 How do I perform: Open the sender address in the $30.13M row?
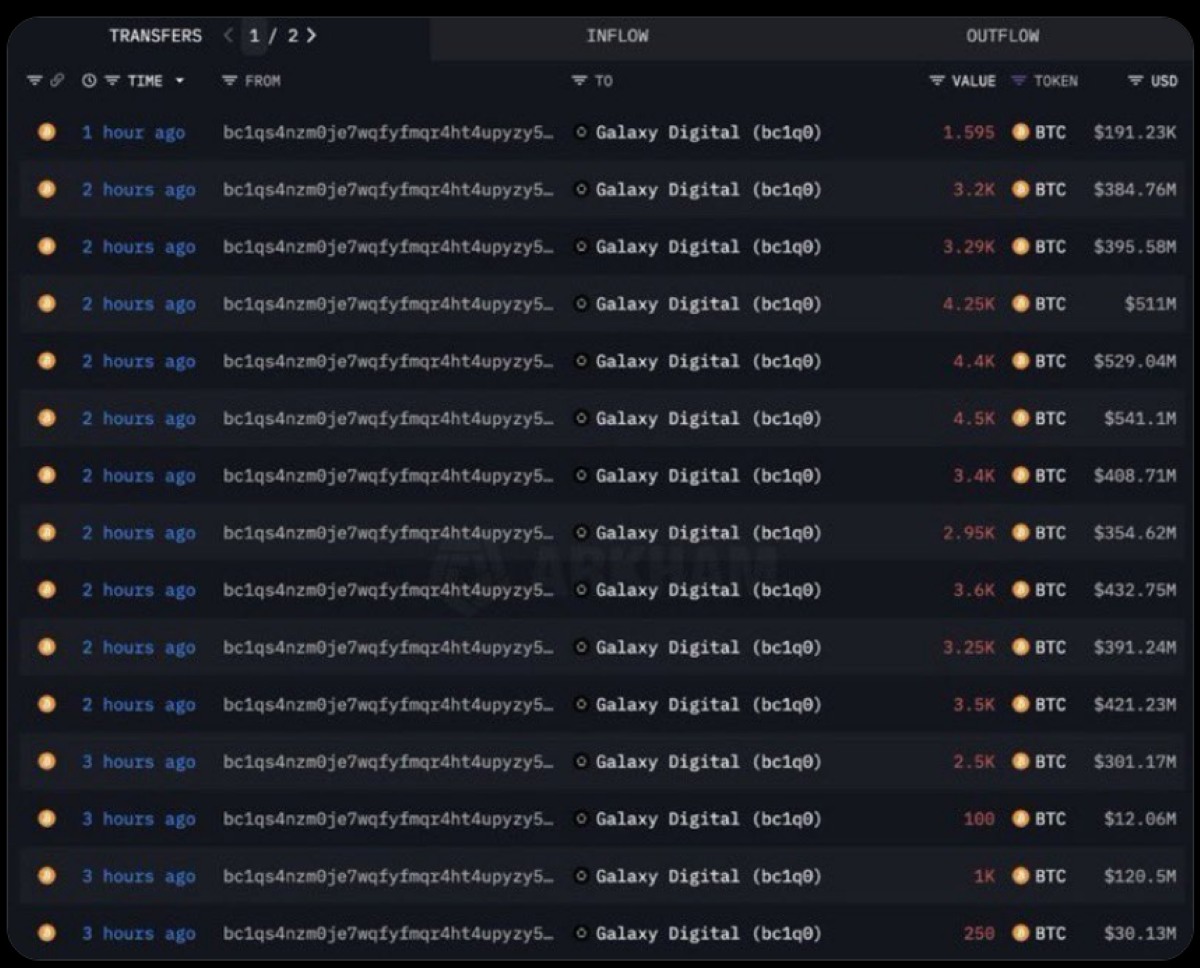(x=388, y=933)
